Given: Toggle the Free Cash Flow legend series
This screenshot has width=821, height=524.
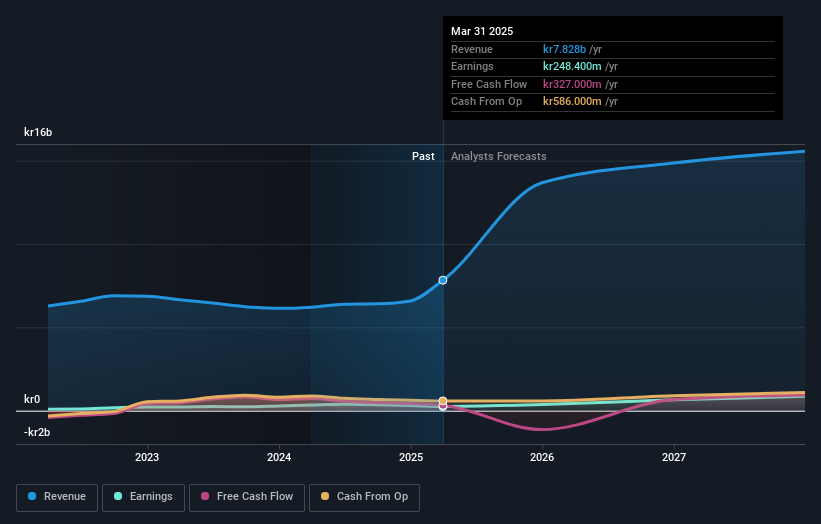Looking at the screenshot, I should [247, 497].
